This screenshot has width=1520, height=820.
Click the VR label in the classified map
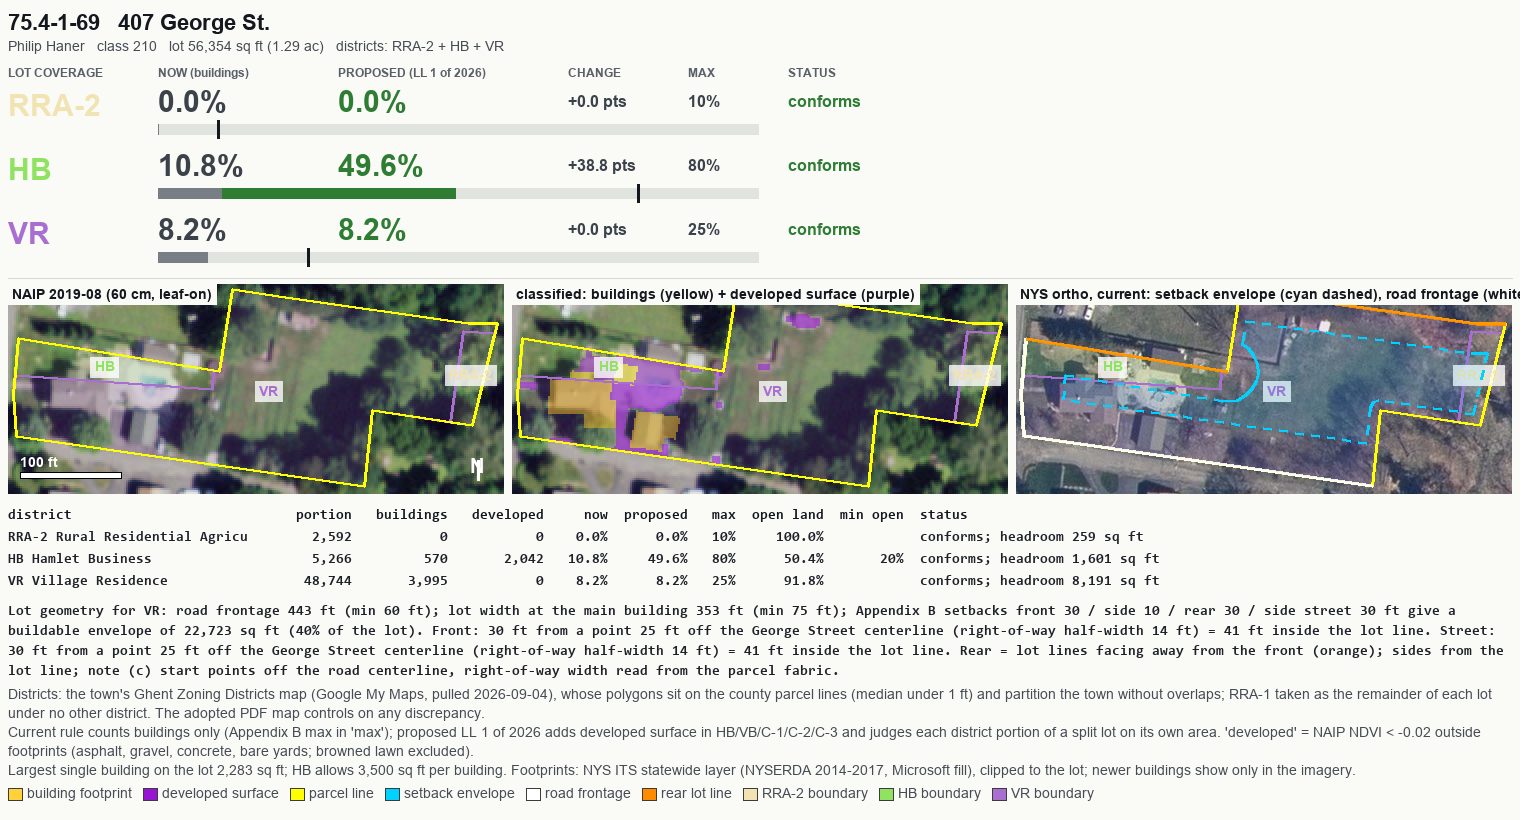pos(772,391)
